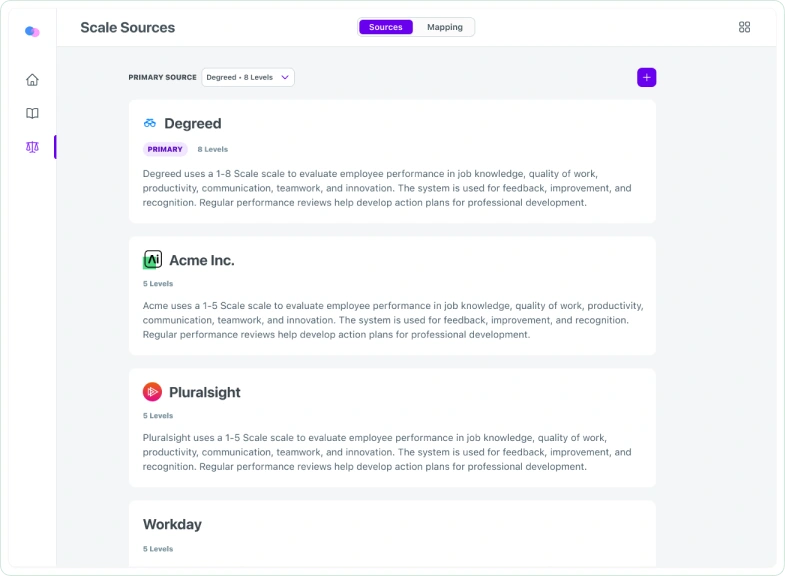Viewport: 785px width, 576px height.
Task: Click the app logo at top left
Action: [x=32, y=32]
